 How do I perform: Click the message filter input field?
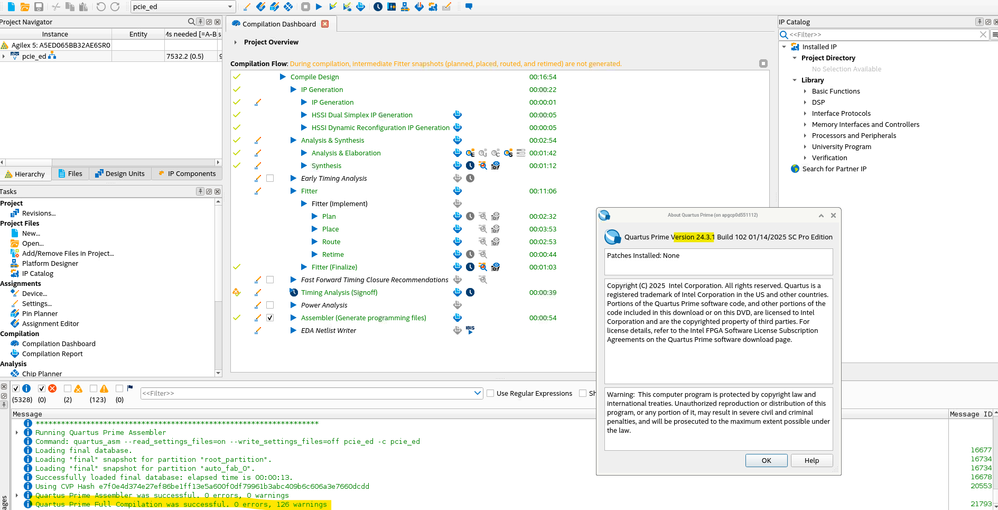(x=310, y=394)
